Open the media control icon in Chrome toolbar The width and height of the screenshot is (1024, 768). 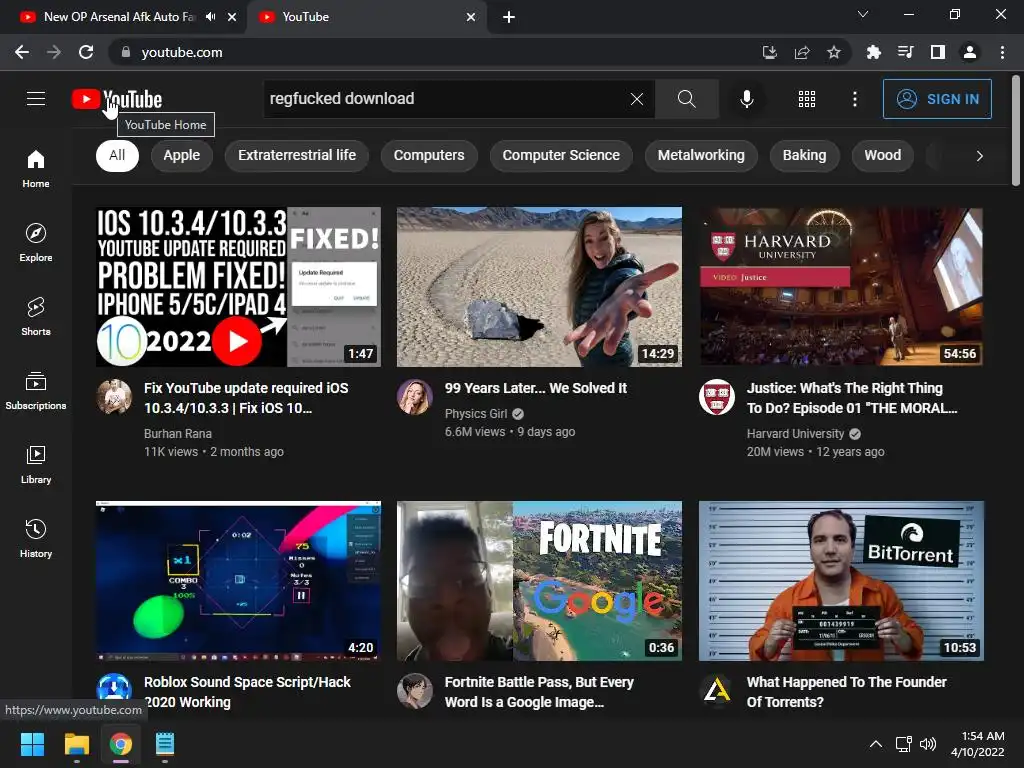tap(905, 52)
